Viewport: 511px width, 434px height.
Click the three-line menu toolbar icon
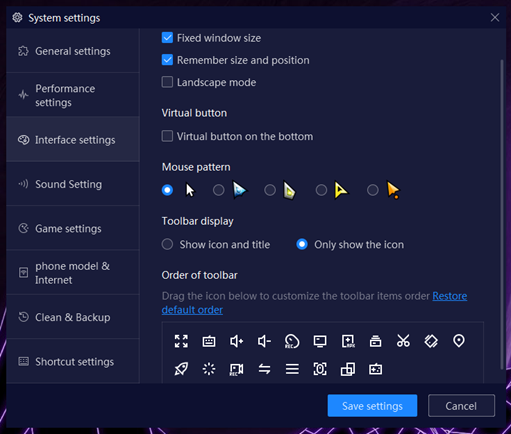pyautogui.click(x=292, y=369)
